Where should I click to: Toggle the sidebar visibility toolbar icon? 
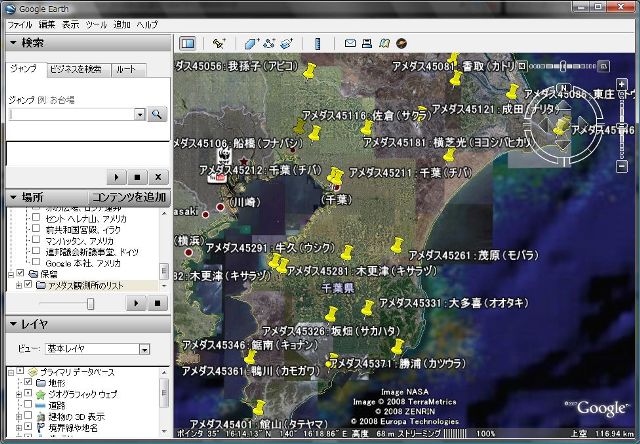pyautogui.click(x=187, y=43)
